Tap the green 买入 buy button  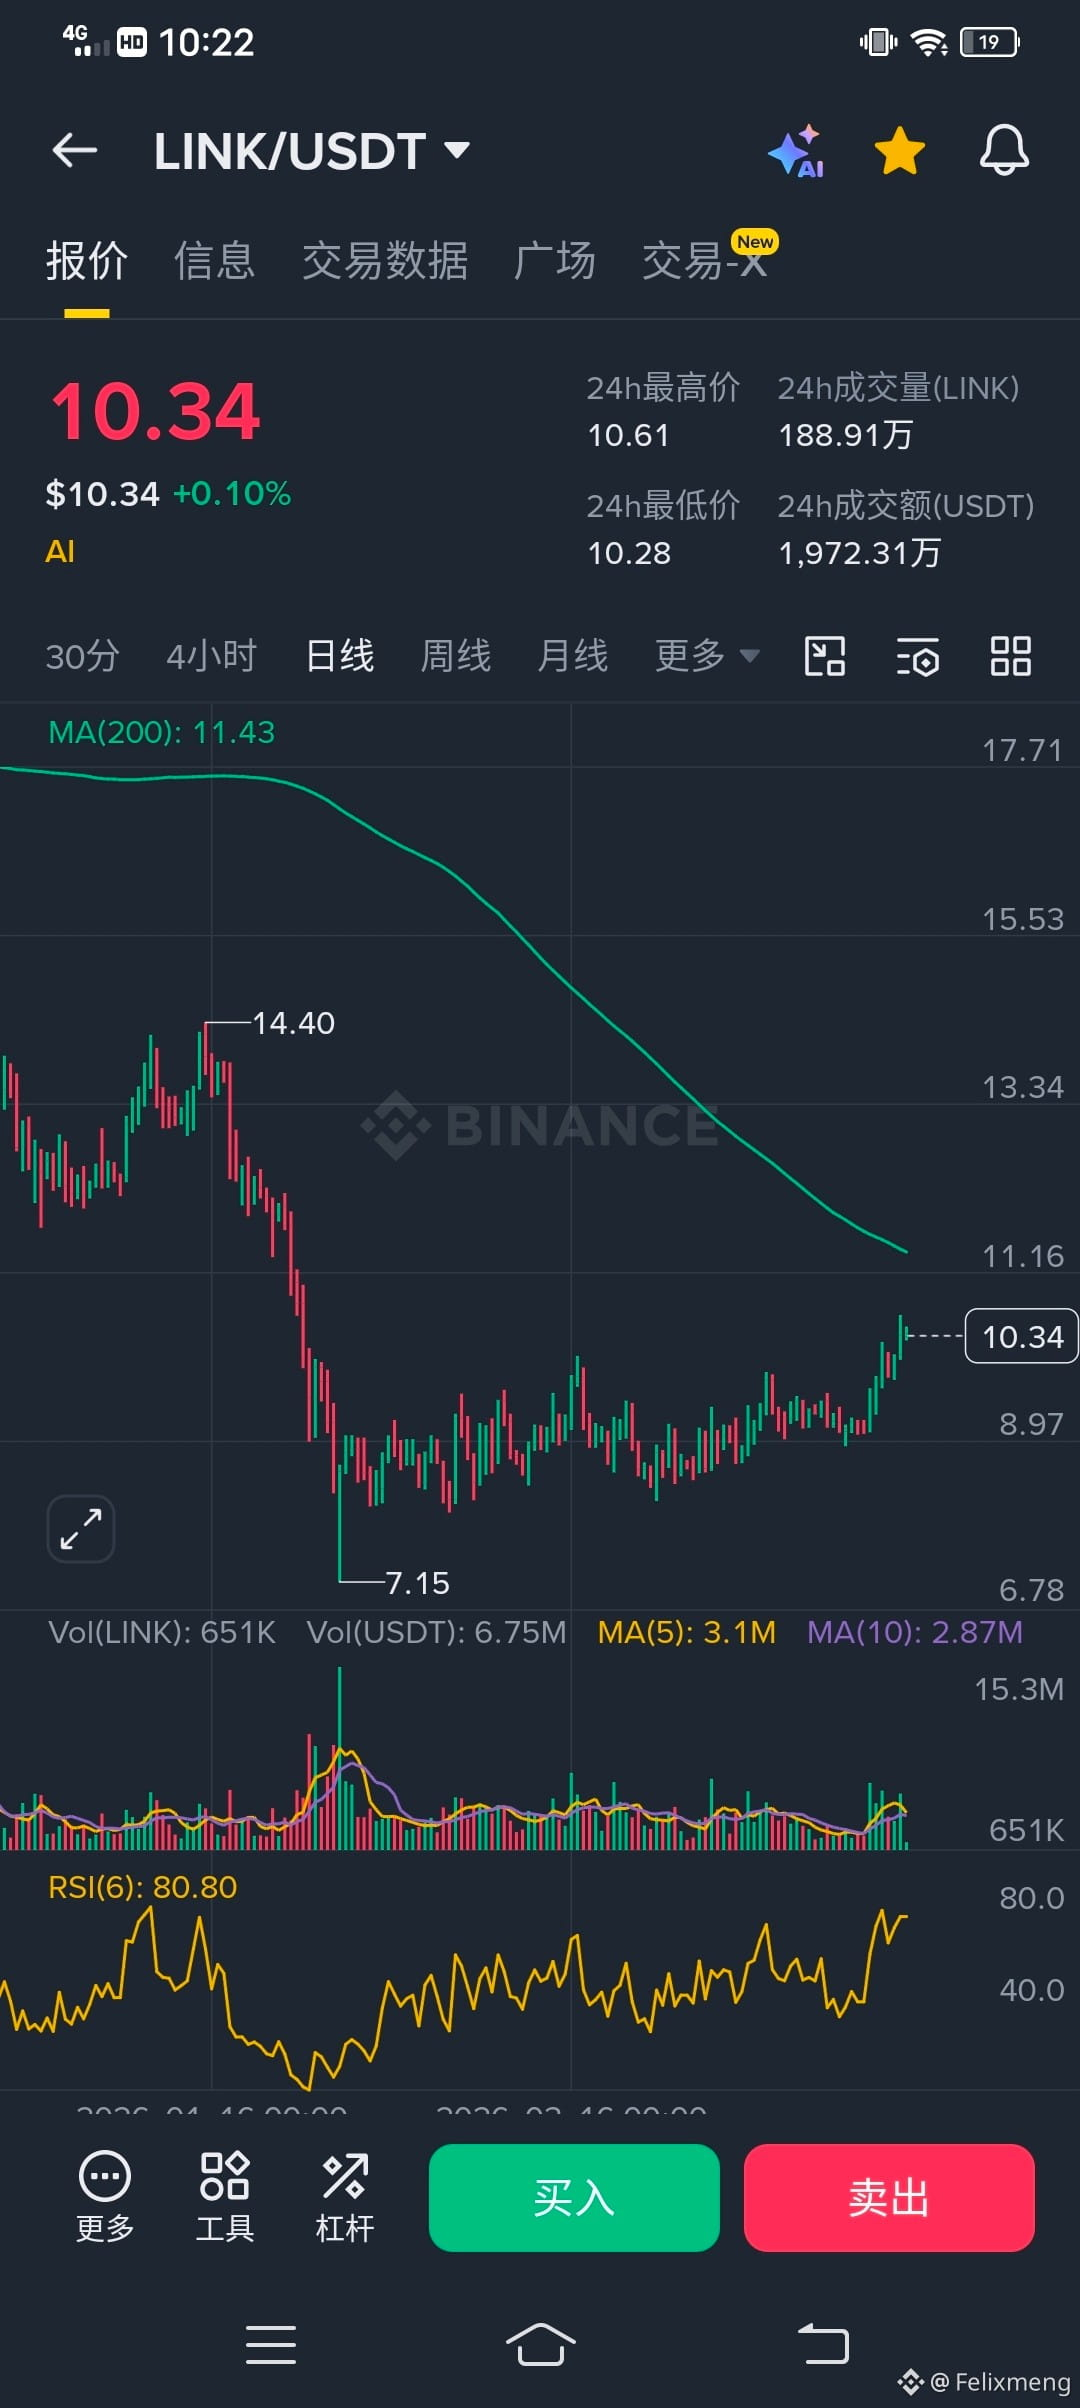pyautogui.click(x=574, y=2198)
